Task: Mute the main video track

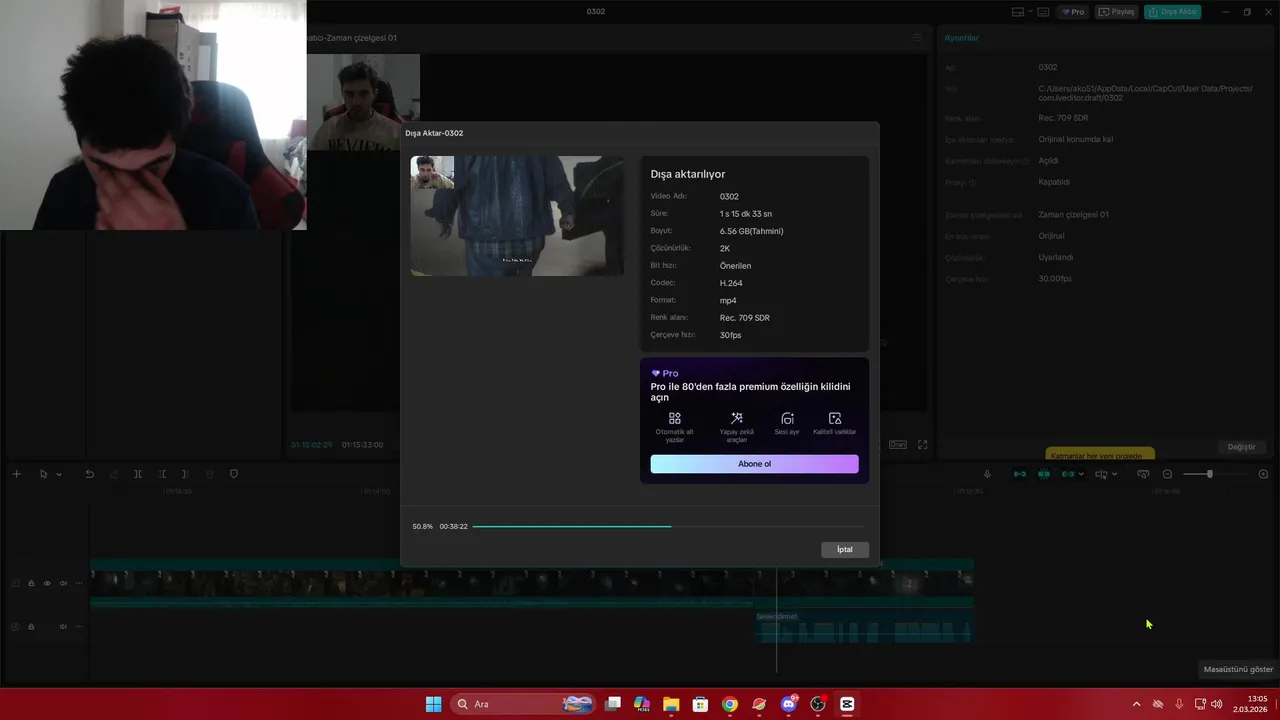Action: pyautogui.click(x=63, y=583)
